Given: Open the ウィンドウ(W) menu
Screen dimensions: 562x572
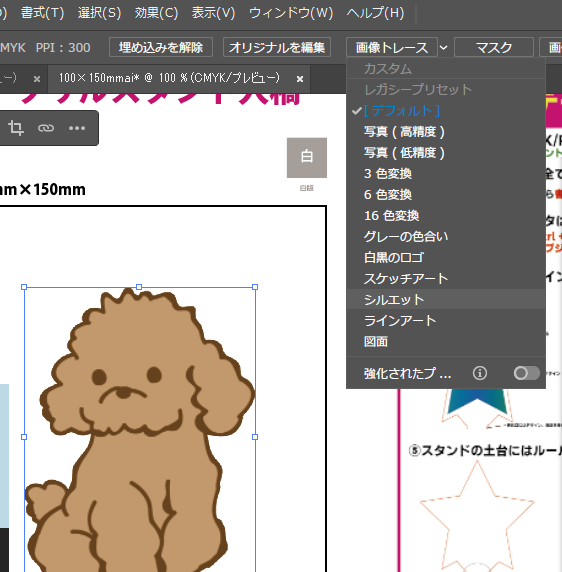Looking at the screenshot, I should pos(291,13).
